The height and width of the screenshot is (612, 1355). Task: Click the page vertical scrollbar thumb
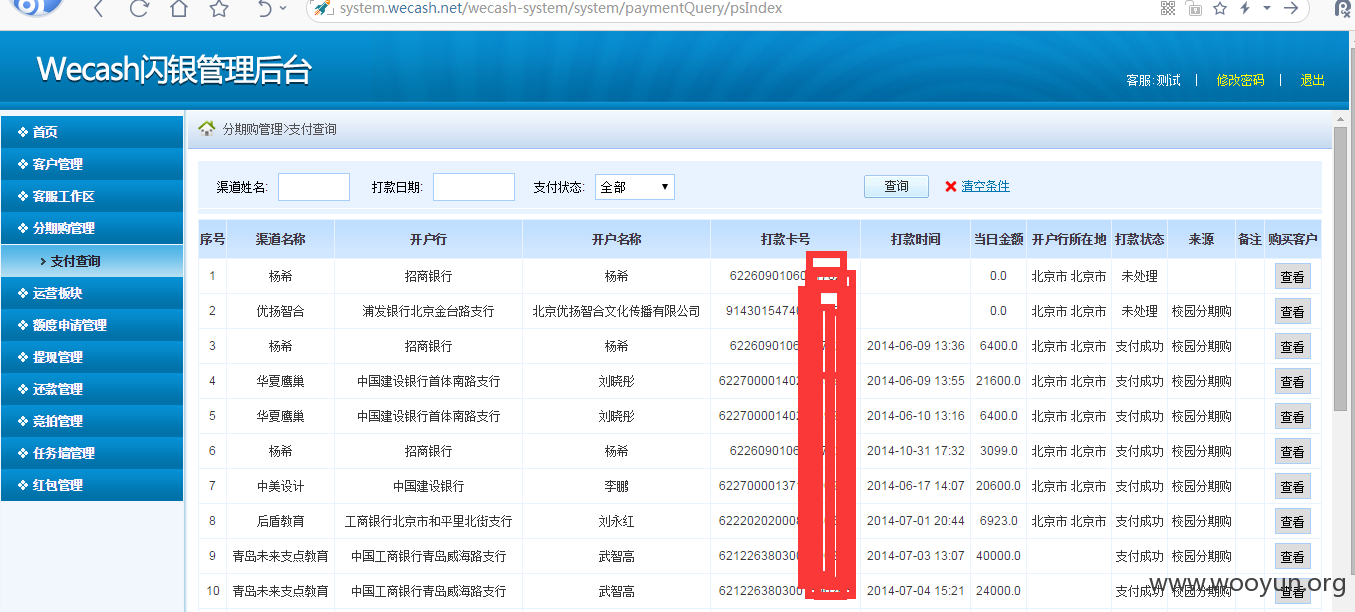coord(1341,269)
